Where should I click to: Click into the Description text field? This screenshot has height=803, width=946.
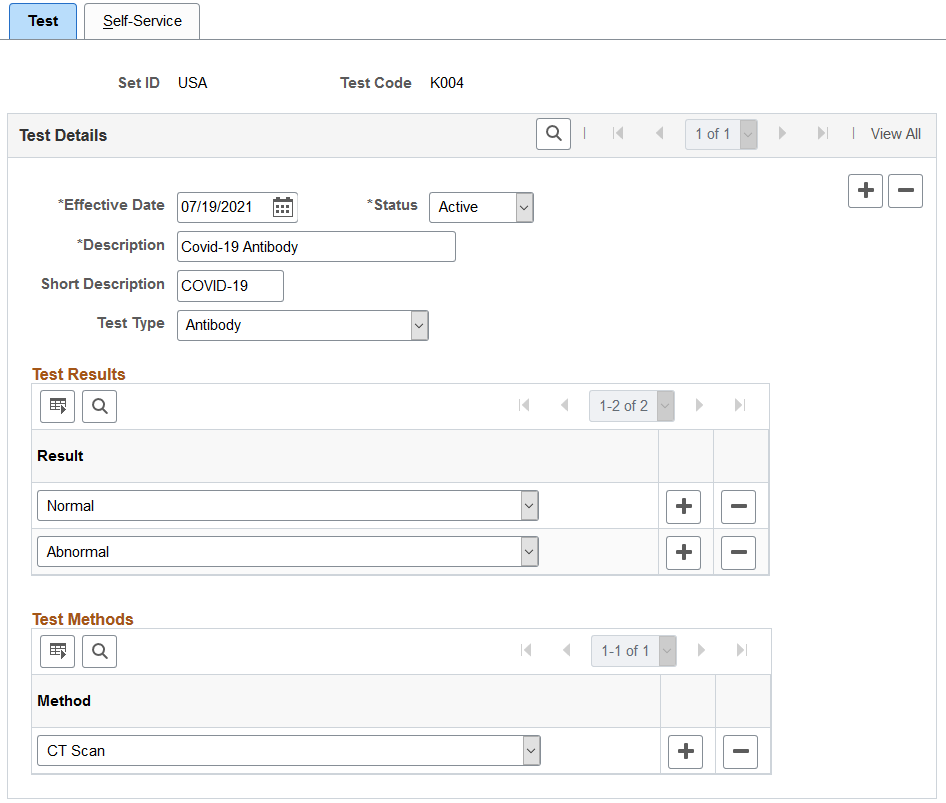click(x=316, y=246)
